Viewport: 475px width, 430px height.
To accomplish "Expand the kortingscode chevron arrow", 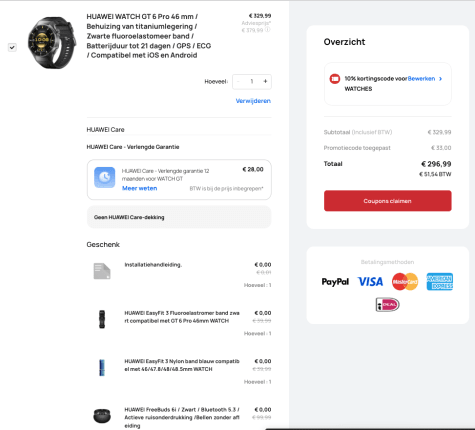I will click(440, 79).
